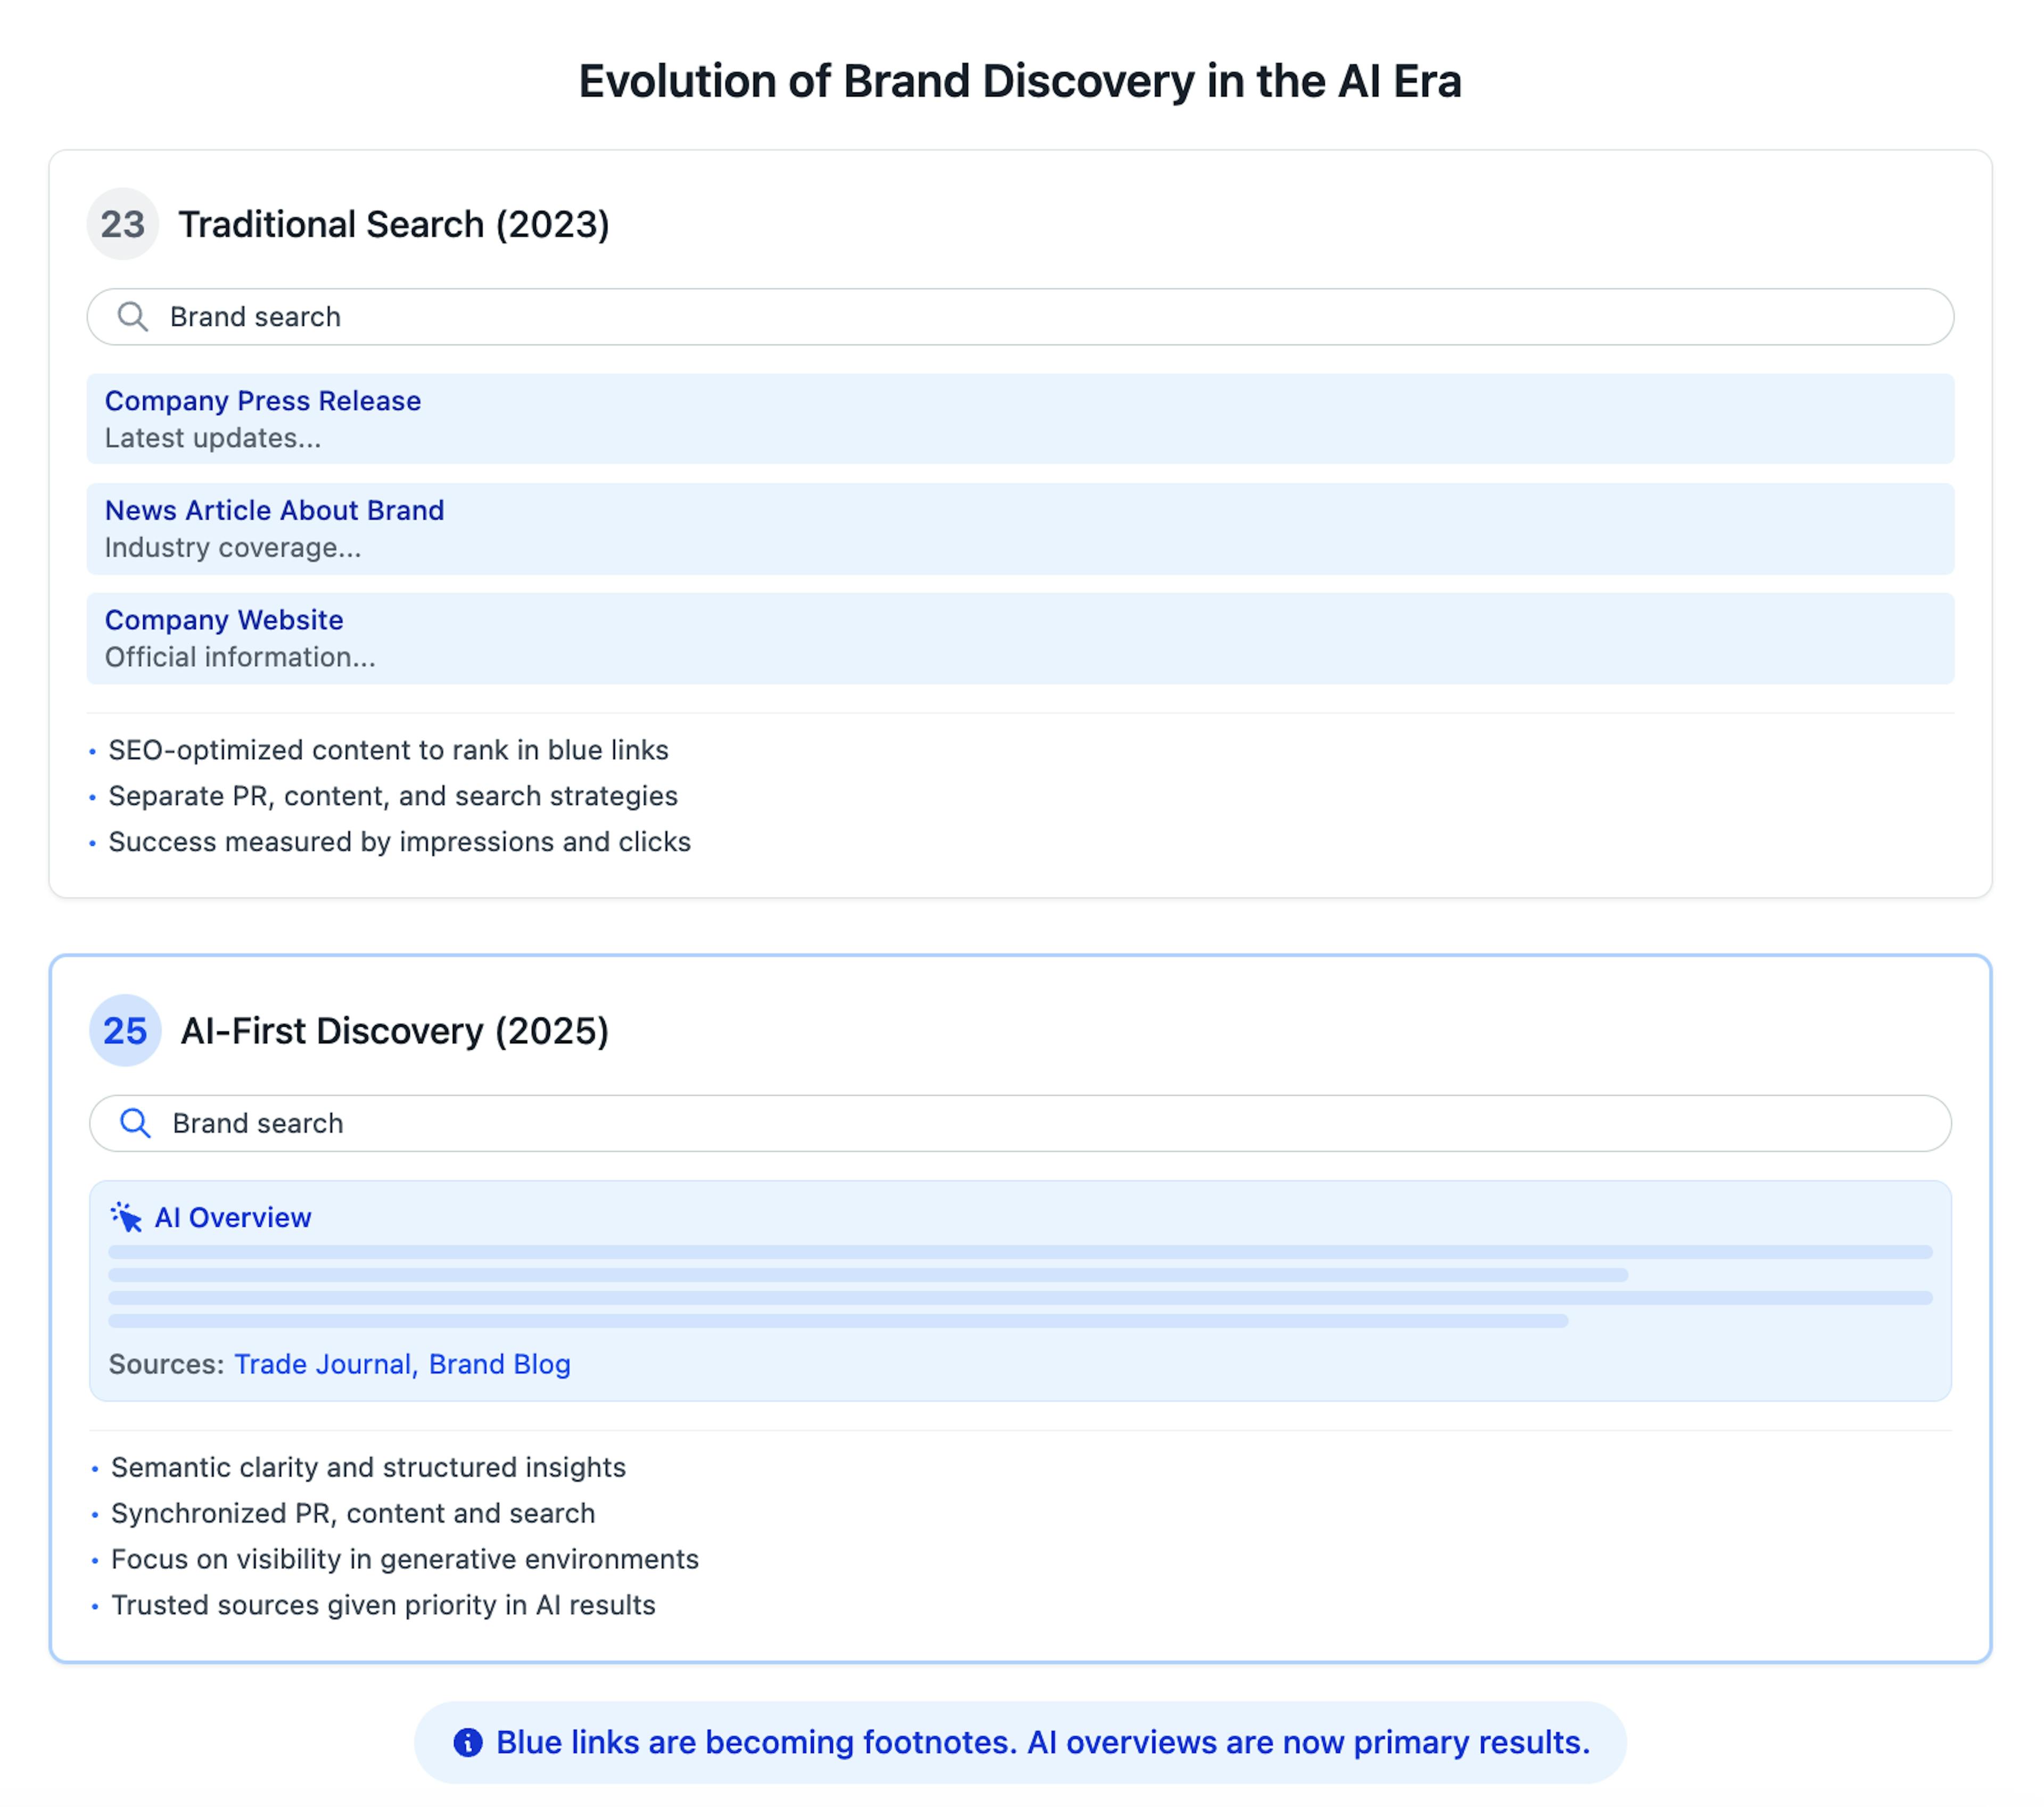Click the blue links footnotes banner
Viewport: 2044px width, 1807px height.
(1042, 1742)
